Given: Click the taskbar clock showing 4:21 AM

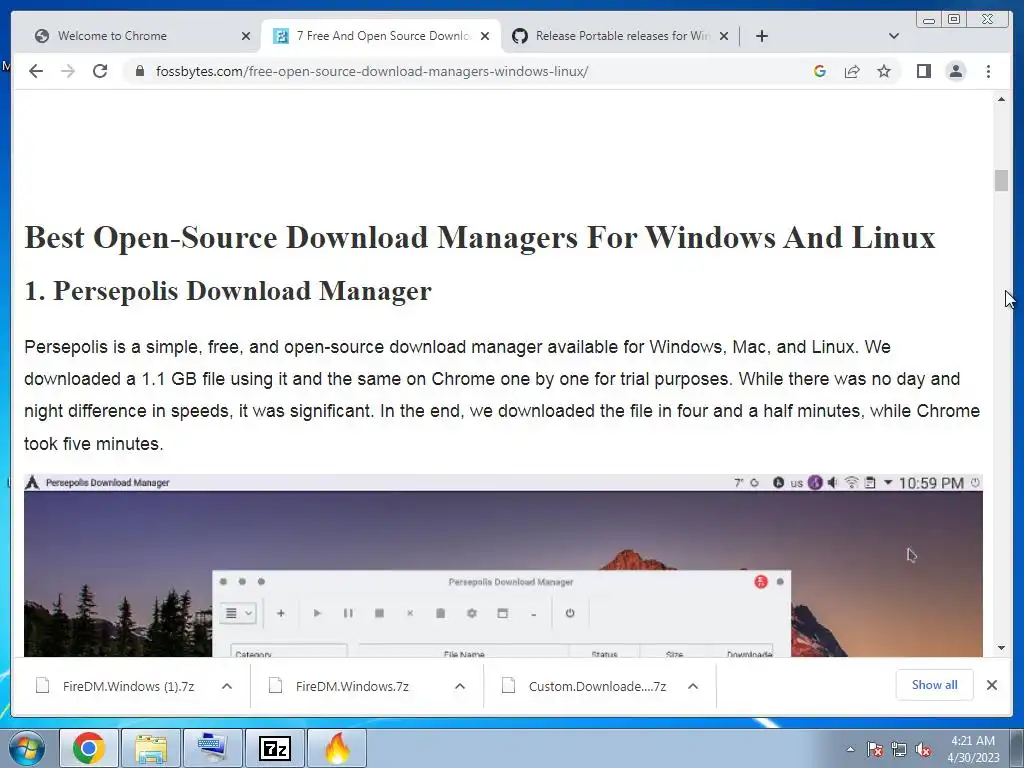Looking at the screenshot, I should click(973, 749).
